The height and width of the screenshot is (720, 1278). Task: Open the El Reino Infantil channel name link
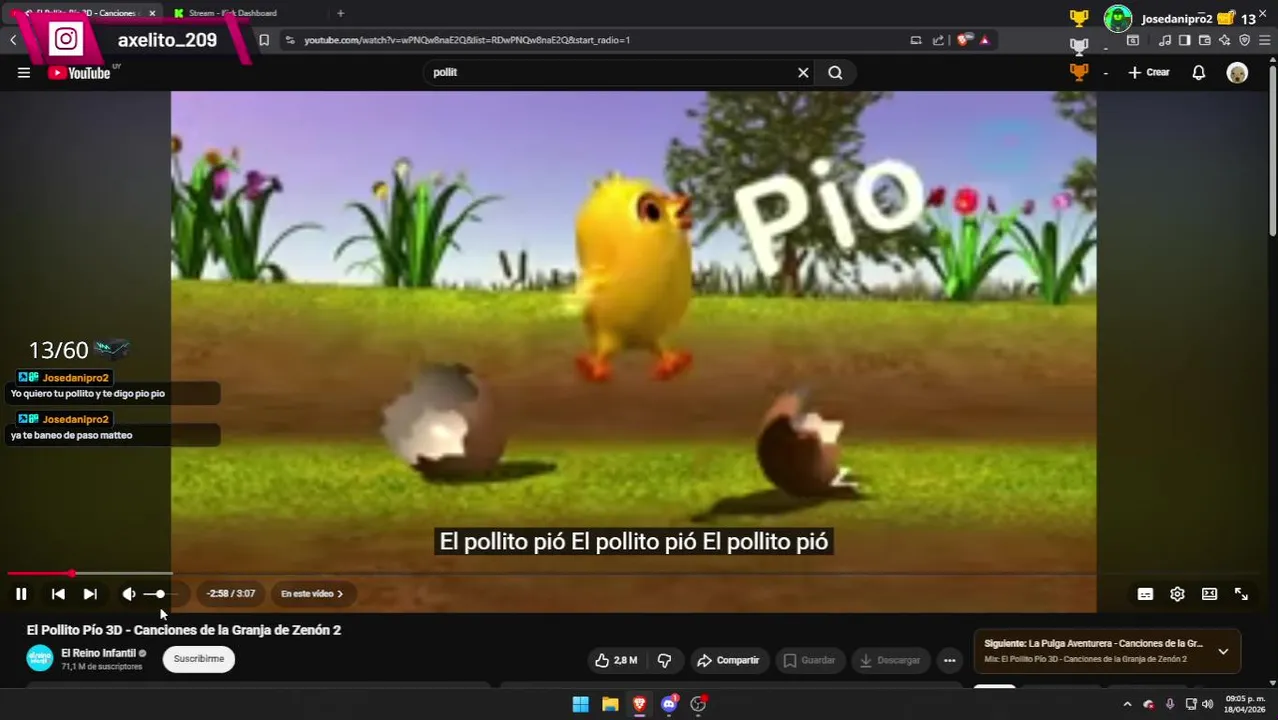click(98, 653)
